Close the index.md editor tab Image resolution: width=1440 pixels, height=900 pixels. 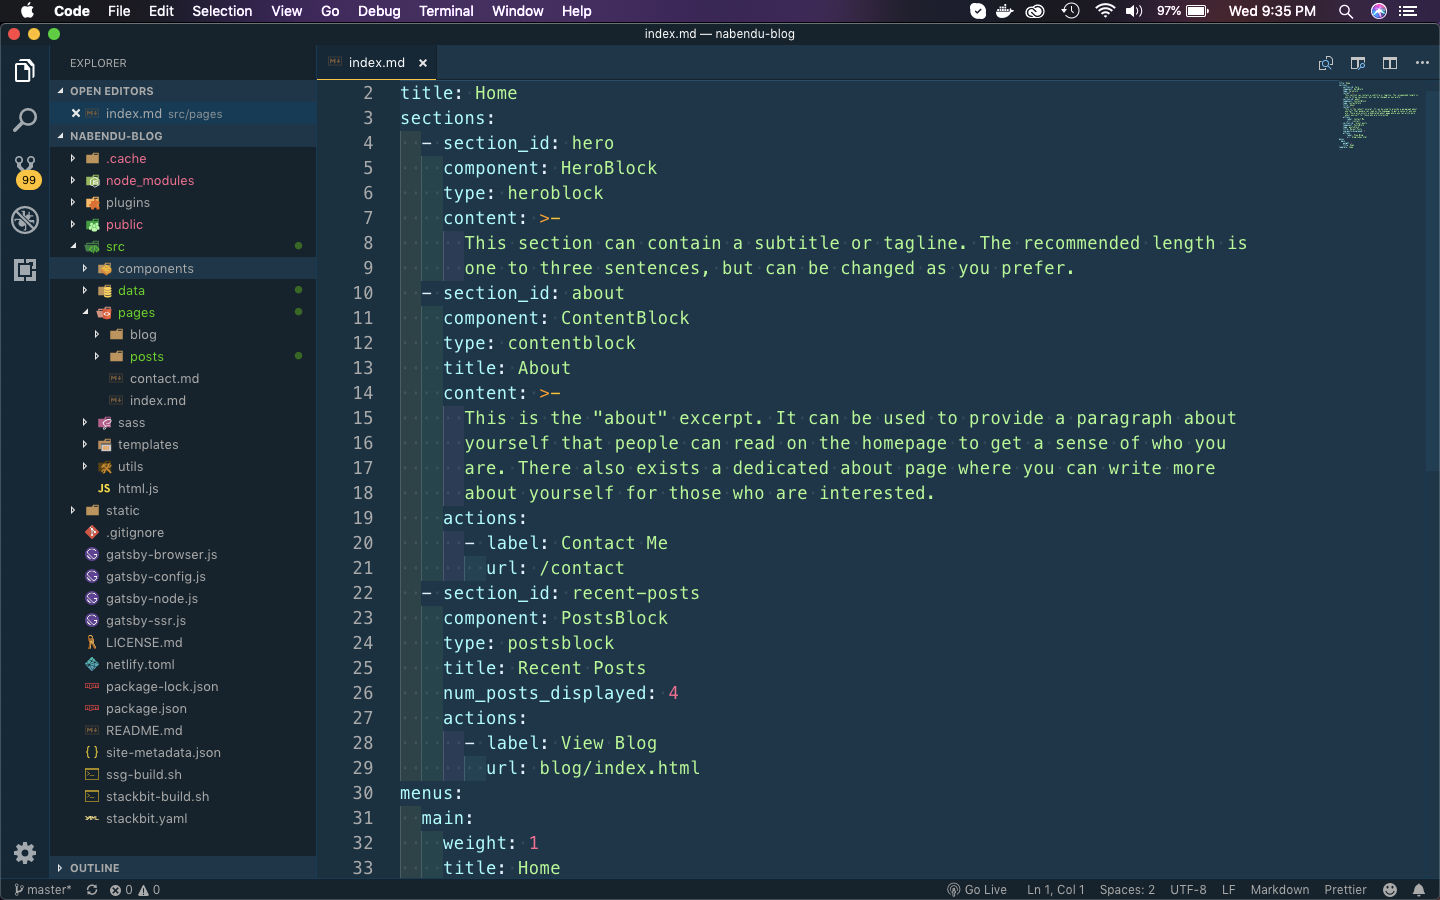pyautogui.click(x=423, y=63)
